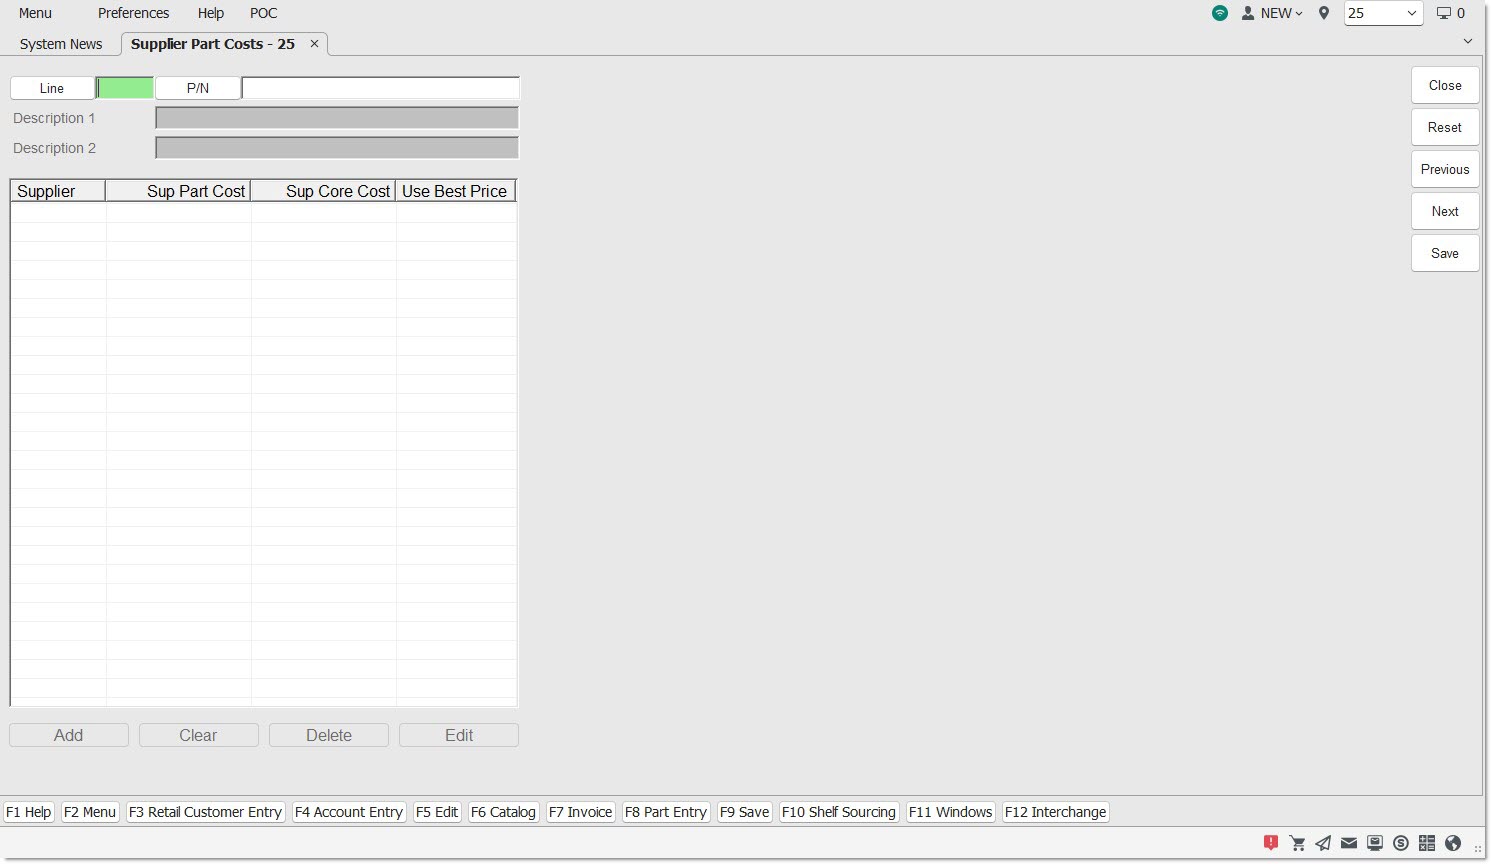Switch to the System News tab
1491x864 pixels.
pos(61,44)
